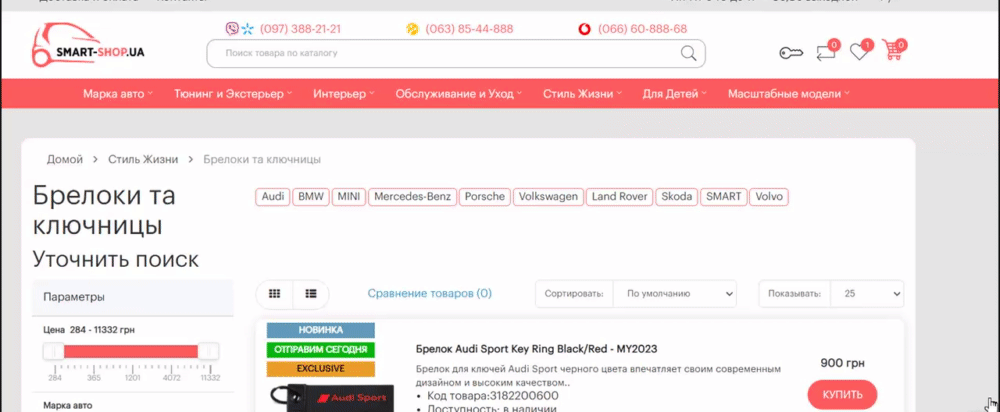
Task: Open Брелок Audi Sport Key Ring product
Action: pos(536,349)
